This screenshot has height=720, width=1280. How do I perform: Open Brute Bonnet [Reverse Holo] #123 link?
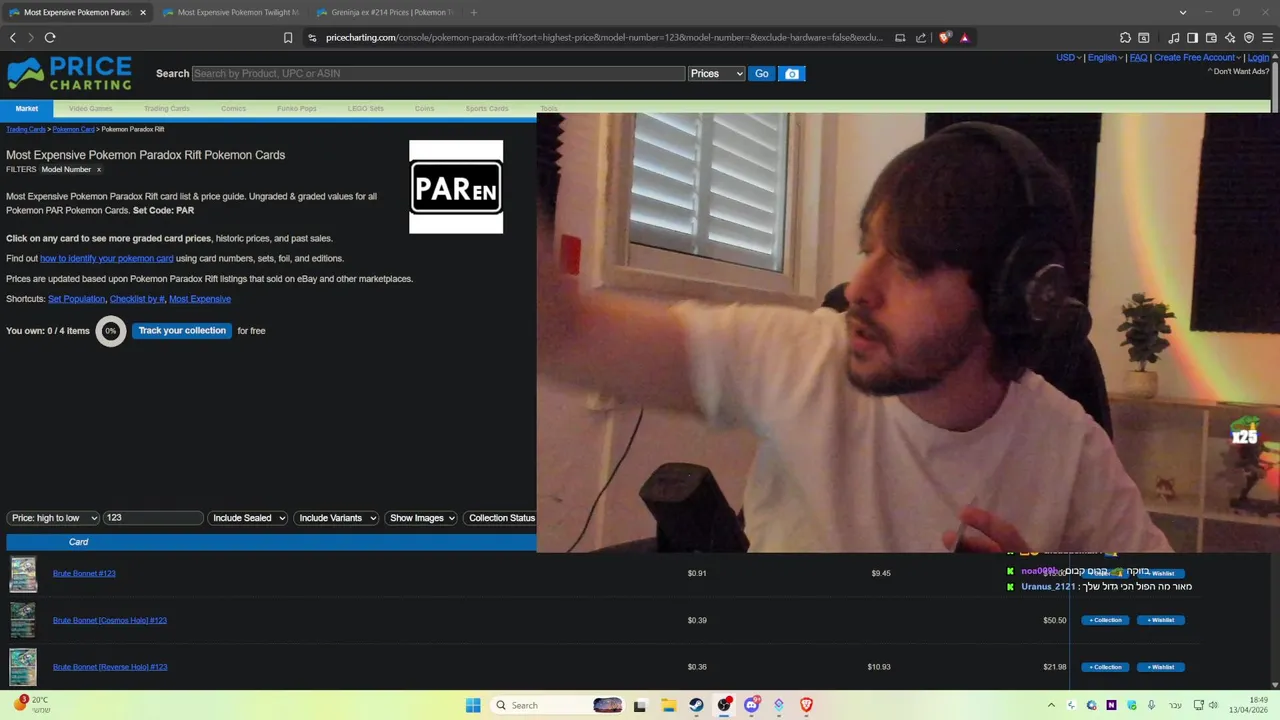(110, 667)
